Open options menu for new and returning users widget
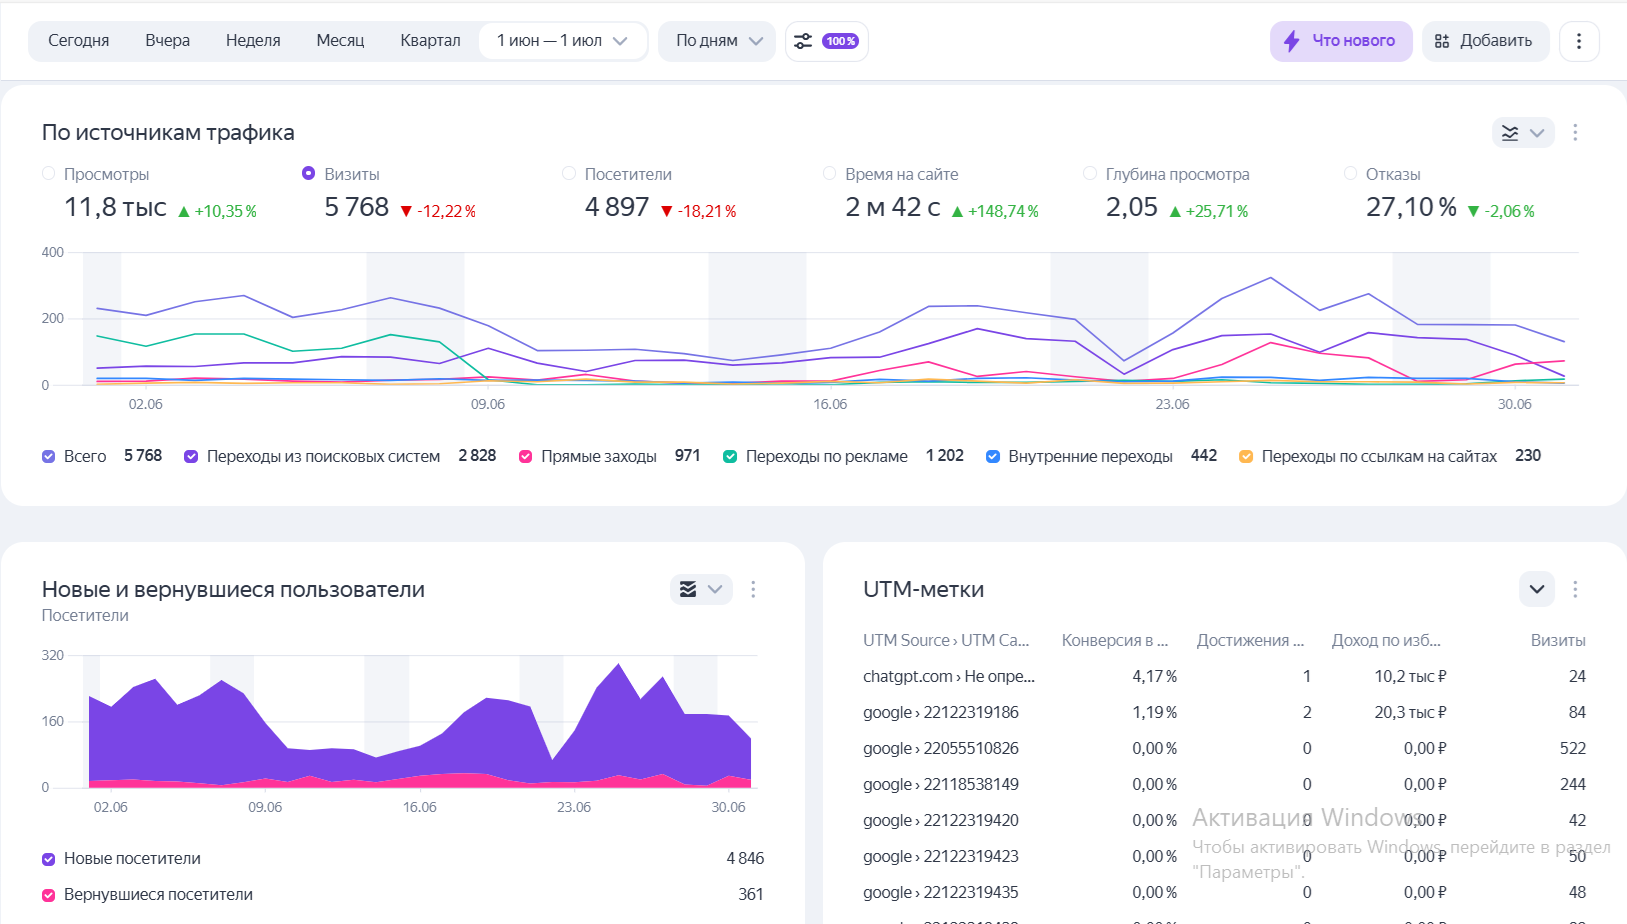The image size is (1627, 924). click(753, 590)
